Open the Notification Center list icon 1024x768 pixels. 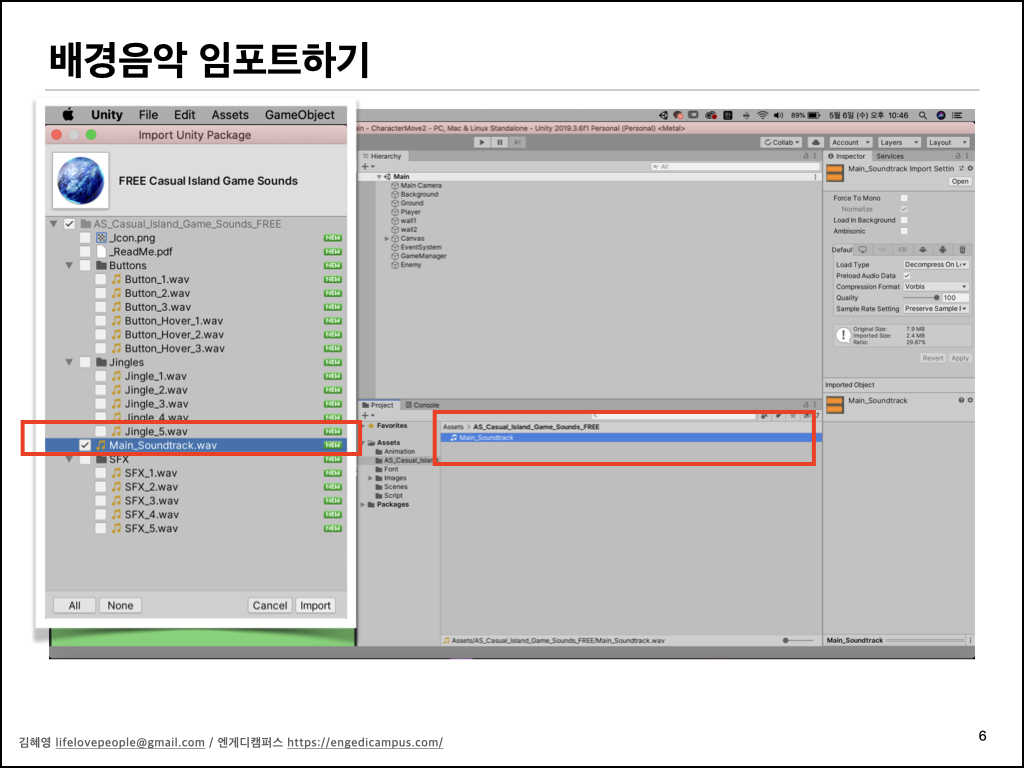pos(957,115)
